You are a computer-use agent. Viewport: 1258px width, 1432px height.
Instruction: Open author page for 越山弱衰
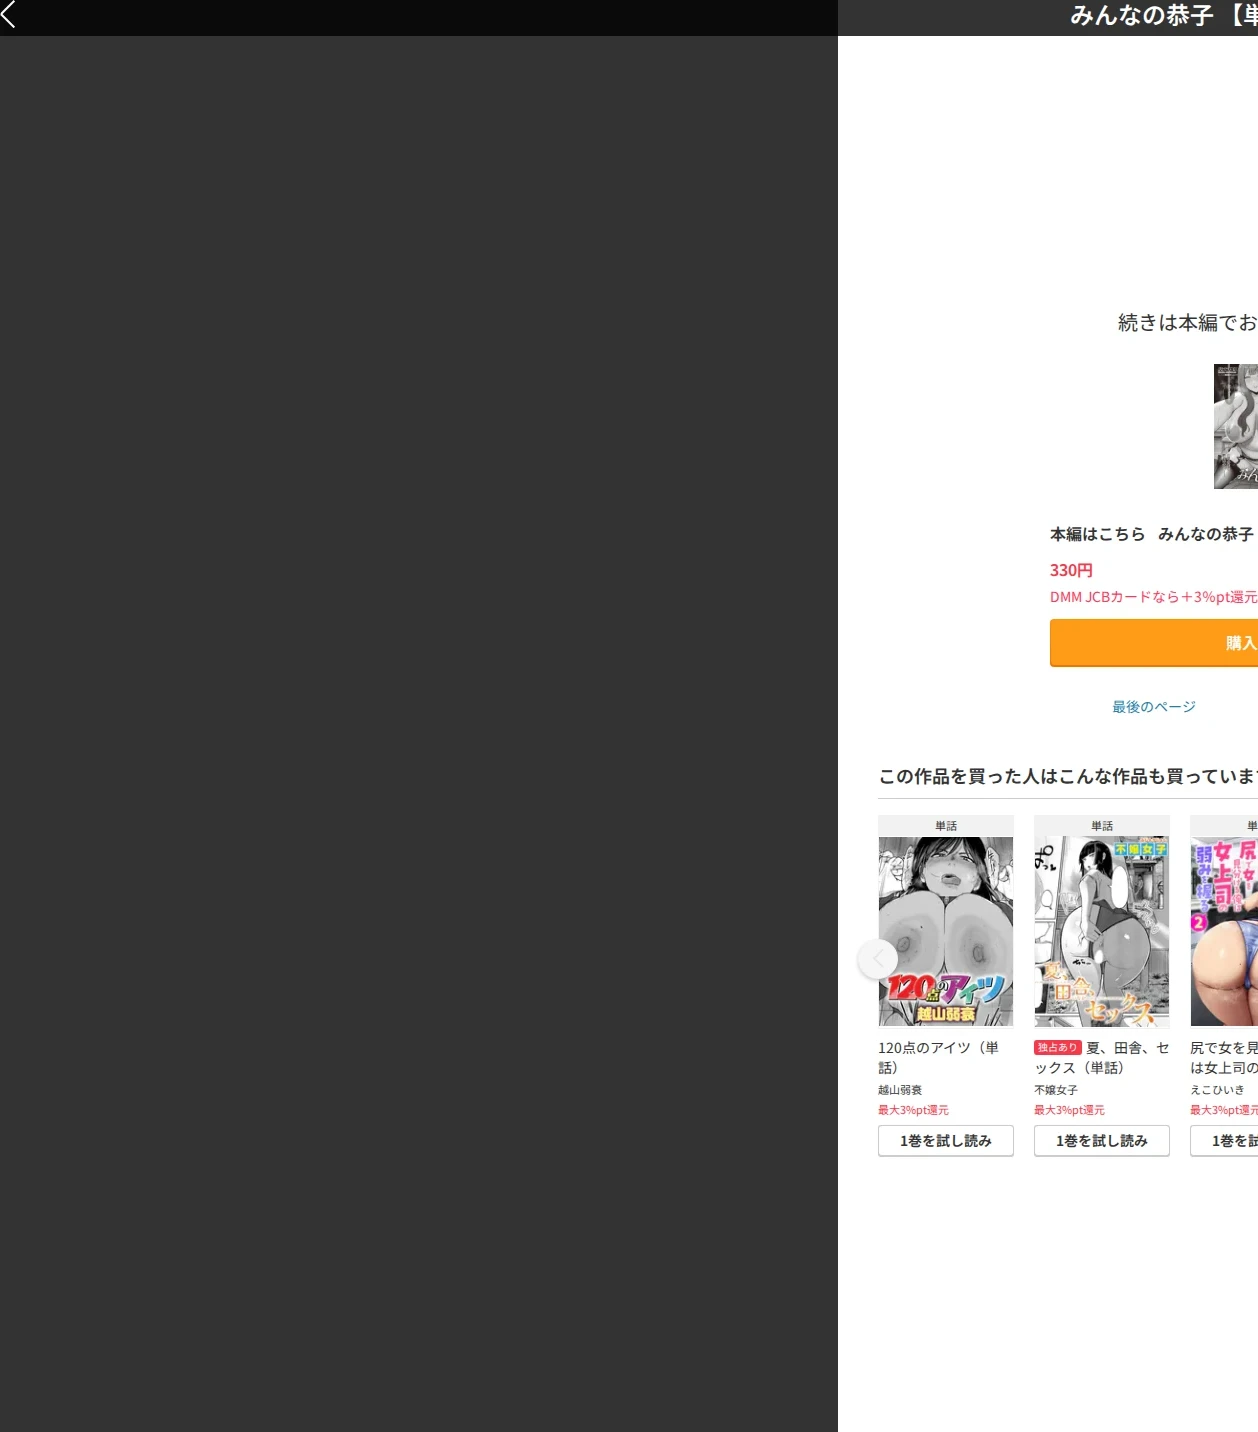(900, 1090)
